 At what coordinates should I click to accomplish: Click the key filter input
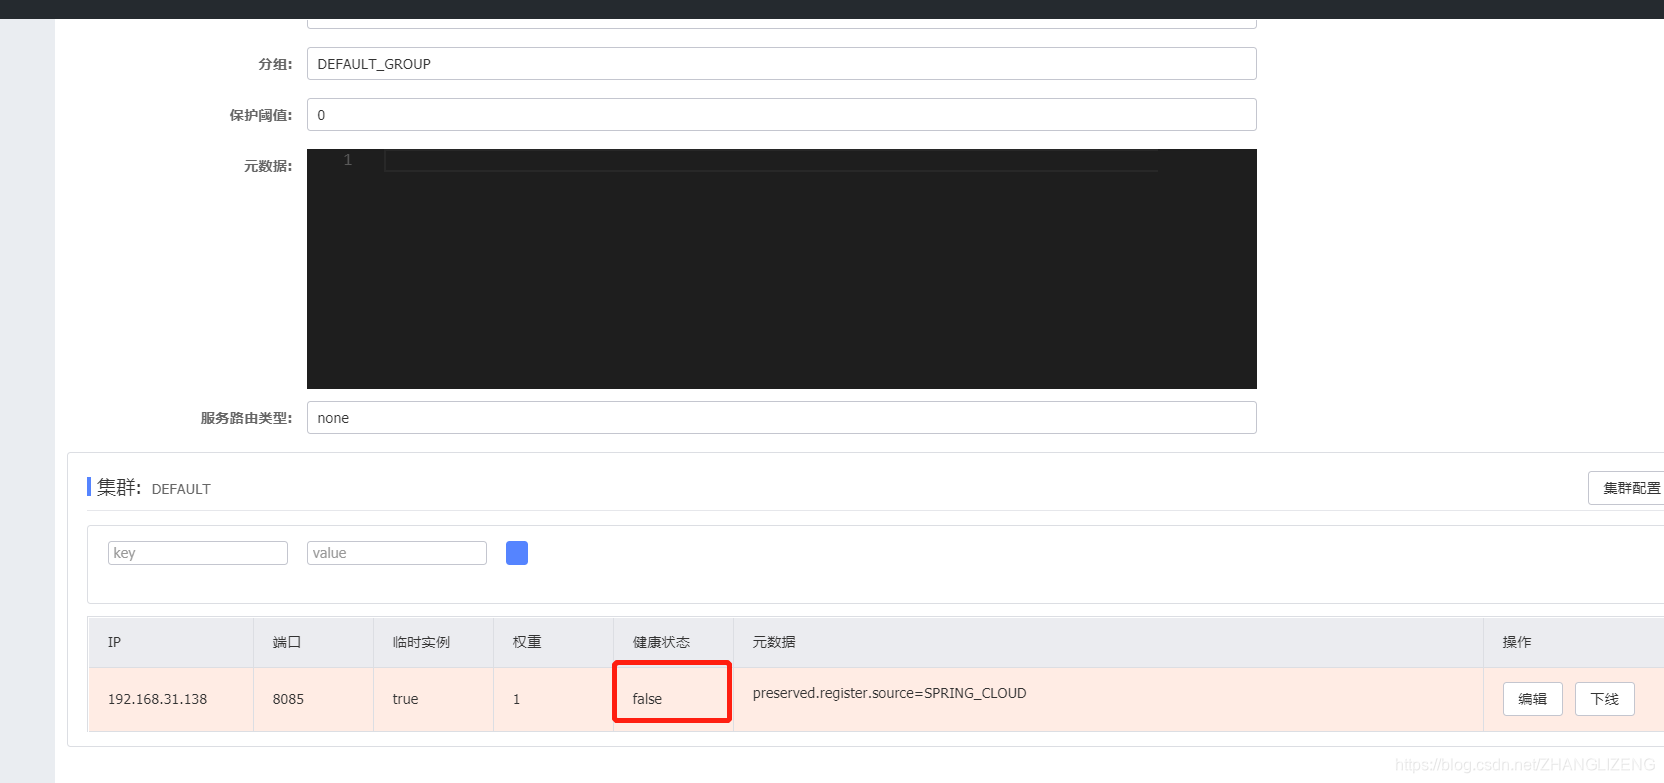198,553
